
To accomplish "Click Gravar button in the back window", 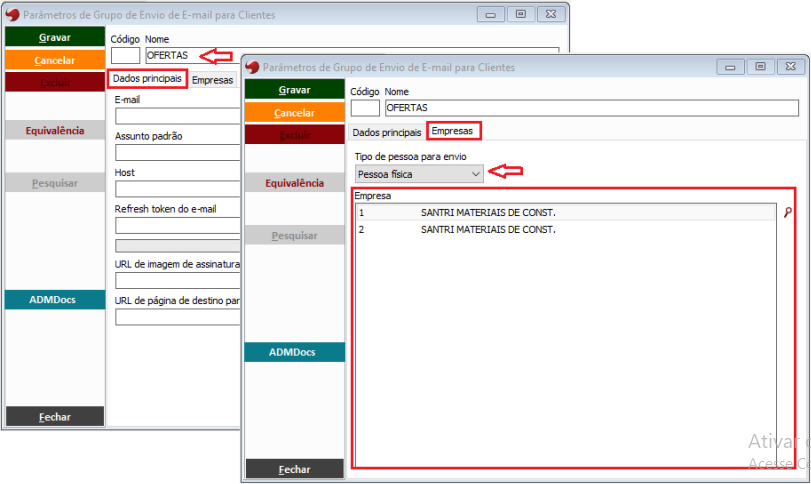I will [x=54, y=37].
